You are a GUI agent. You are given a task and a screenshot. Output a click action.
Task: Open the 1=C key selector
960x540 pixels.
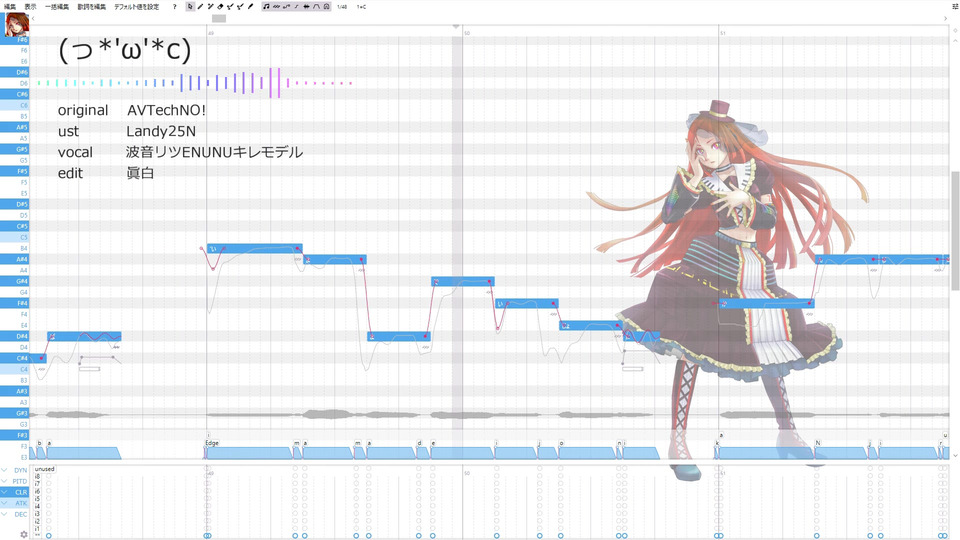click(x=361, y=7)
